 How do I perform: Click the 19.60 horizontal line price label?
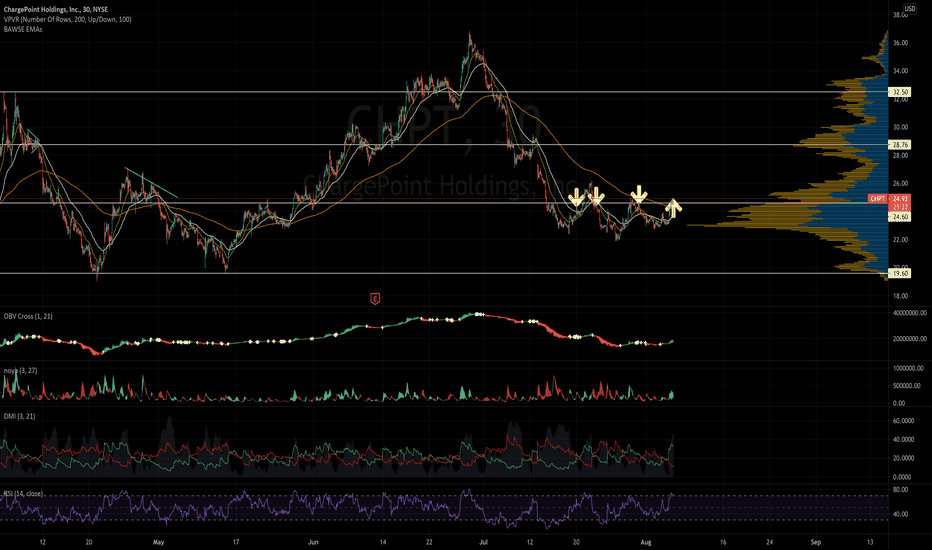[x=900, y=274]
